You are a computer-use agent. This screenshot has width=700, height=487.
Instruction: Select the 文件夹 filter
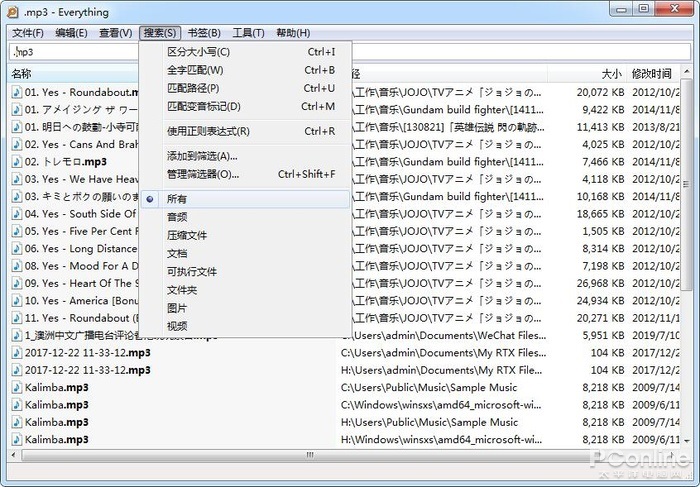coord(246,290)
